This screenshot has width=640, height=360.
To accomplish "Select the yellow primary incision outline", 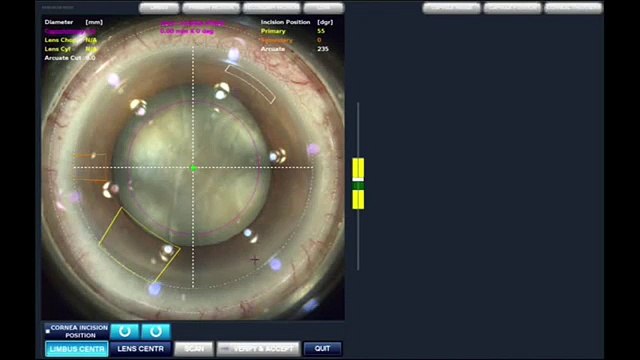I will pyautogui.click(x=139, y=245).
